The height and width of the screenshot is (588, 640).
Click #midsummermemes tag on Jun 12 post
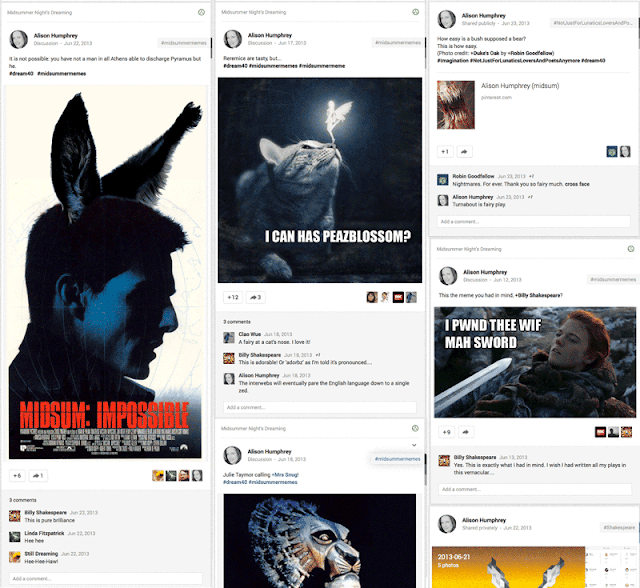point(613,280)
